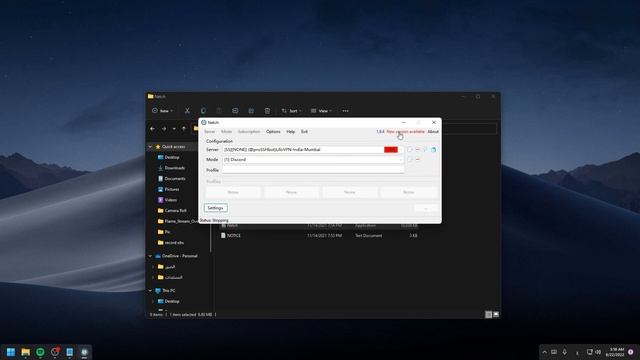The width and height of the screenshot is (640, 360).
Task: Click the Exit menu in Netch
Action: 304,132
